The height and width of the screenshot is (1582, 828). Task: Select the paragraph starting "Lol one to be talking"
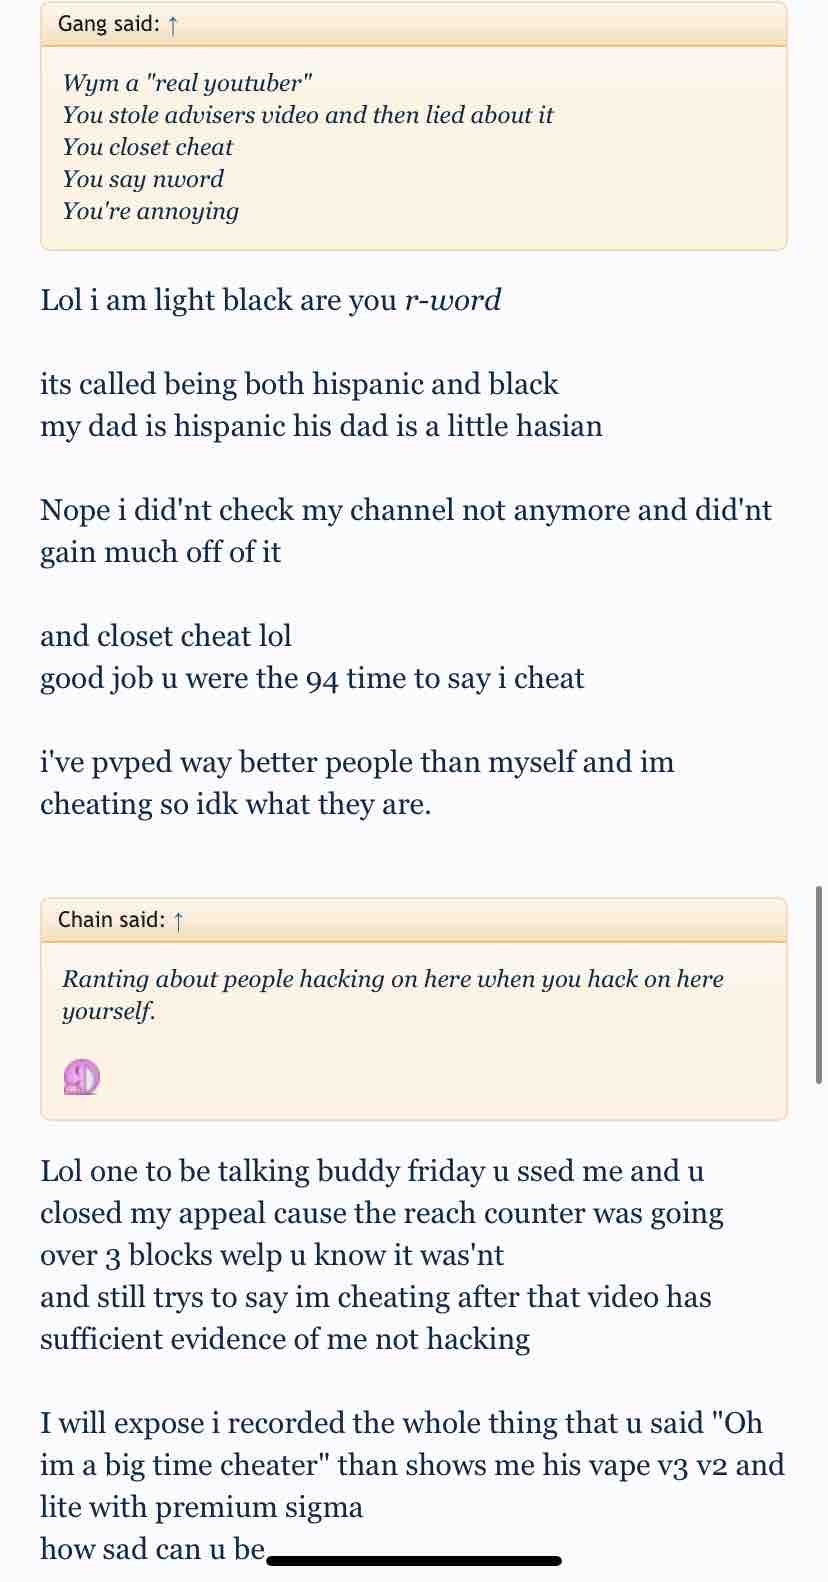tap(382, 1255)
